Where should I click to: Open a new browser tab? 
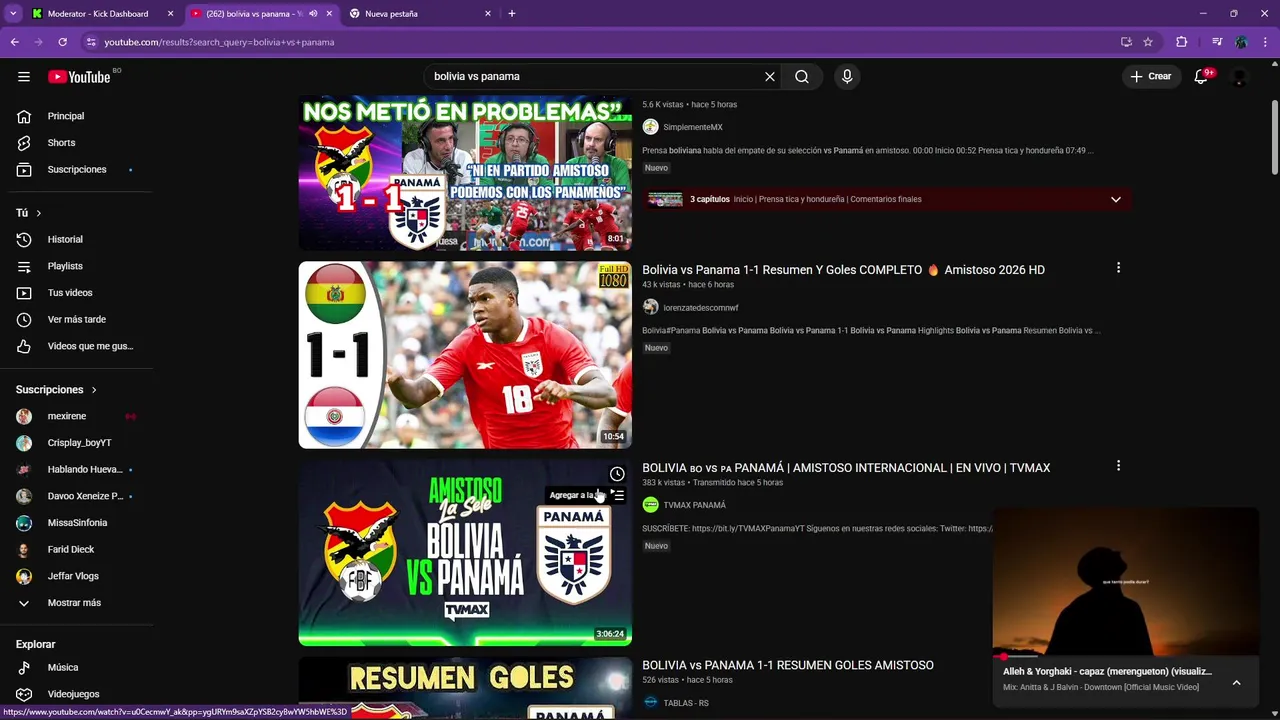[512, 14]
